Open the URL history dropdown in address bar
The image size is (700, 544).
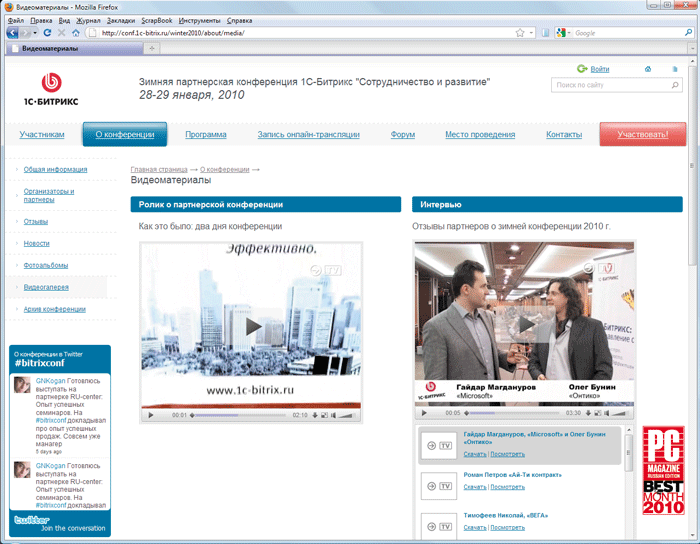point(531,33)
